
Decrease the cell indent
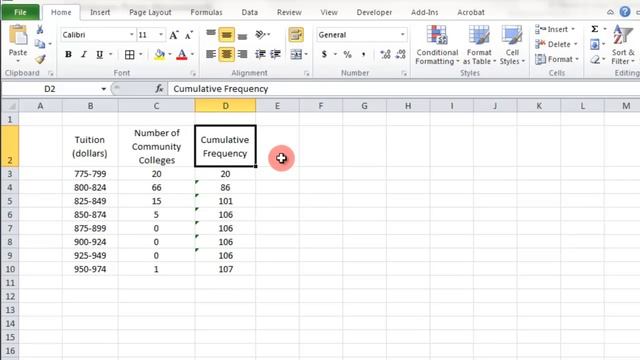point(260,54)
